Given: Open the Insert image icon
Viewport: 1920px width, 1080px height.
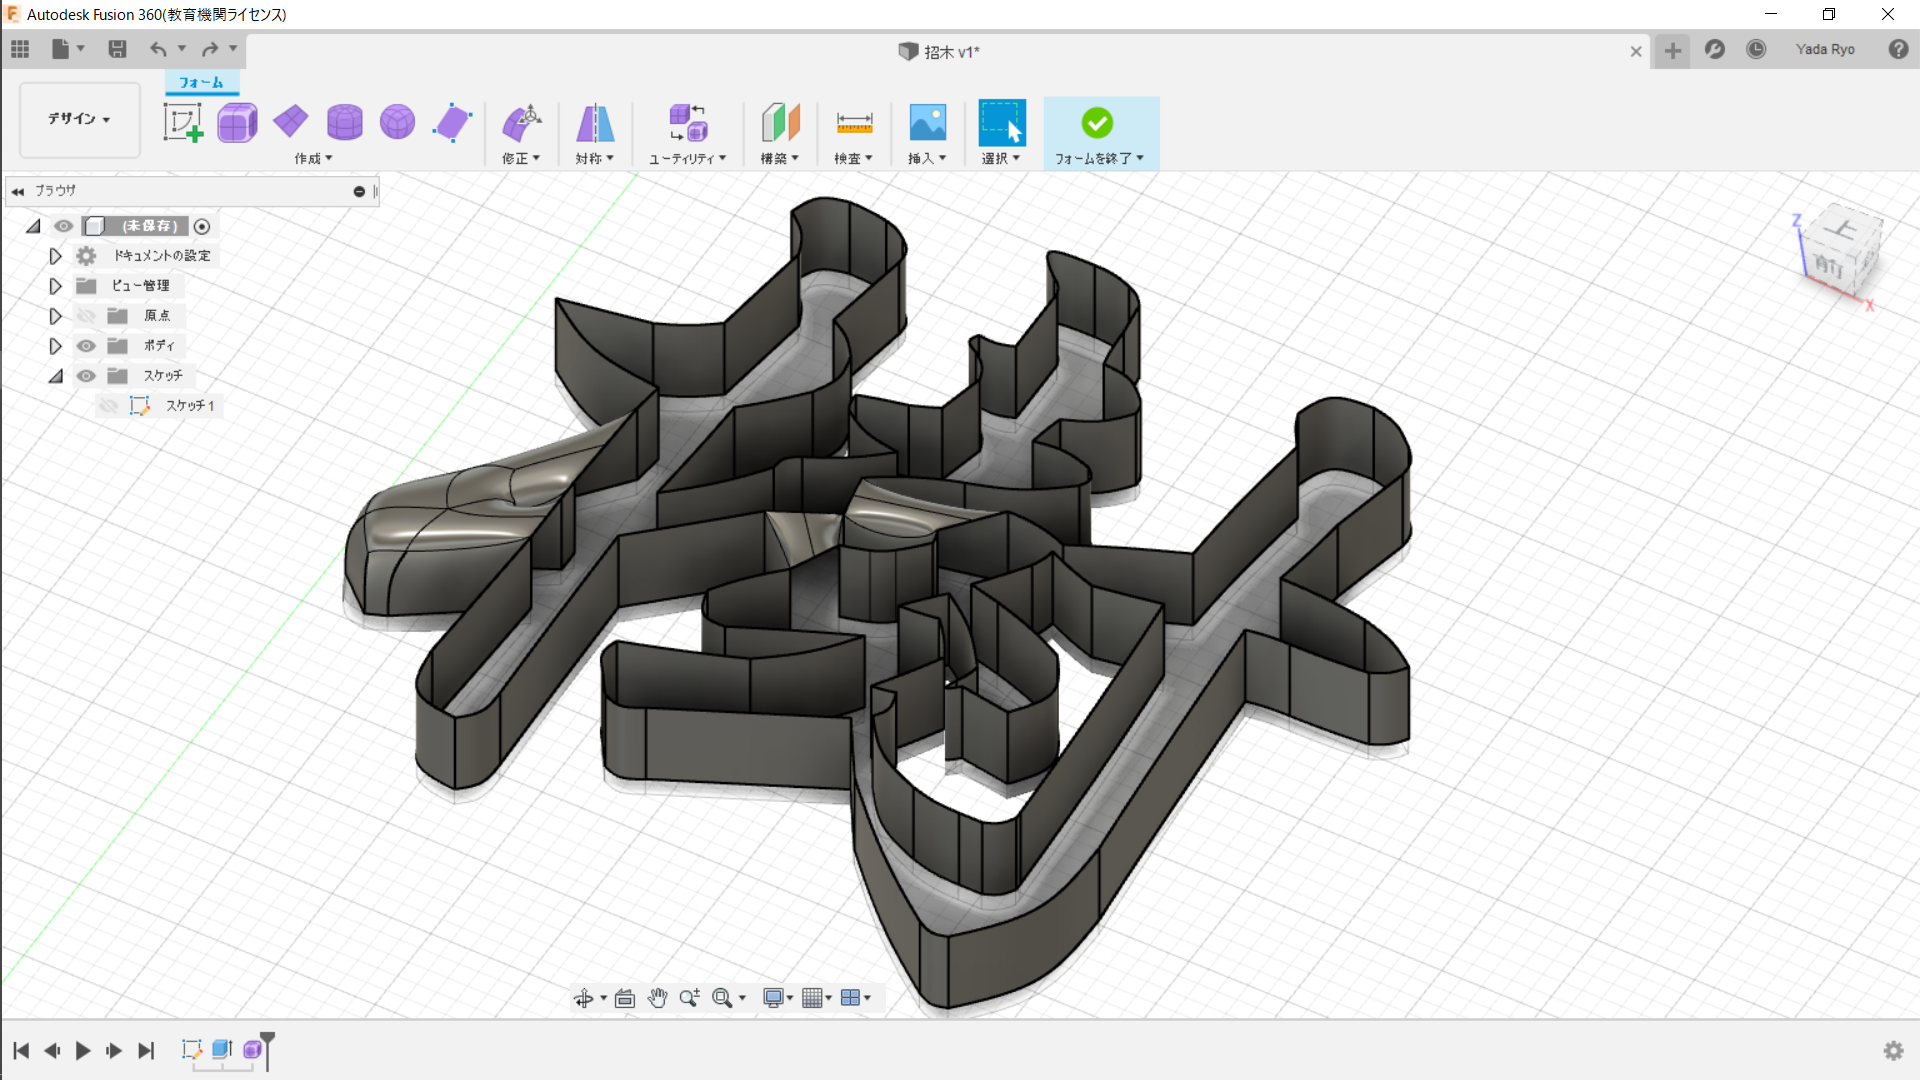Looking at the screenshot, I should [x=928, y=123].
